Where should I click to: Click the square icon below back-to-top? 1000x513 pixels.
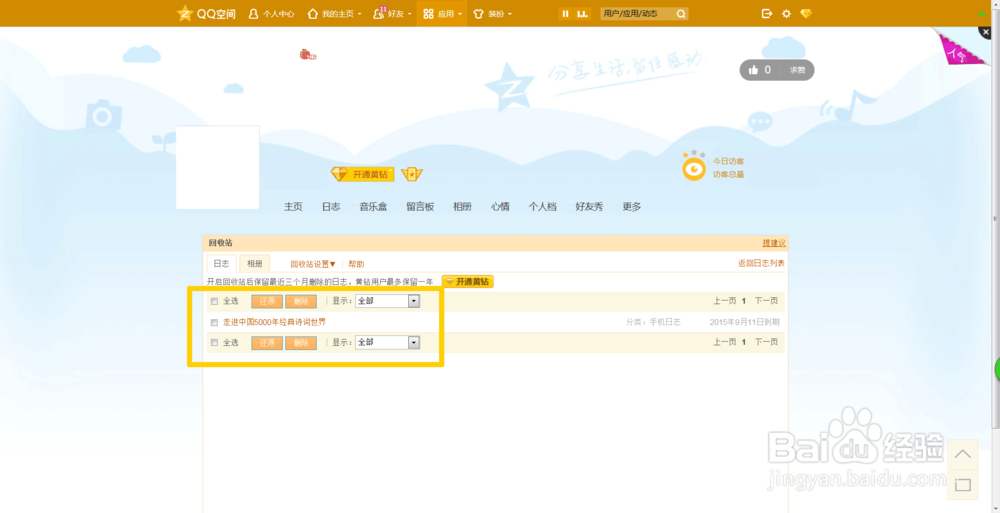pos(963,485)
